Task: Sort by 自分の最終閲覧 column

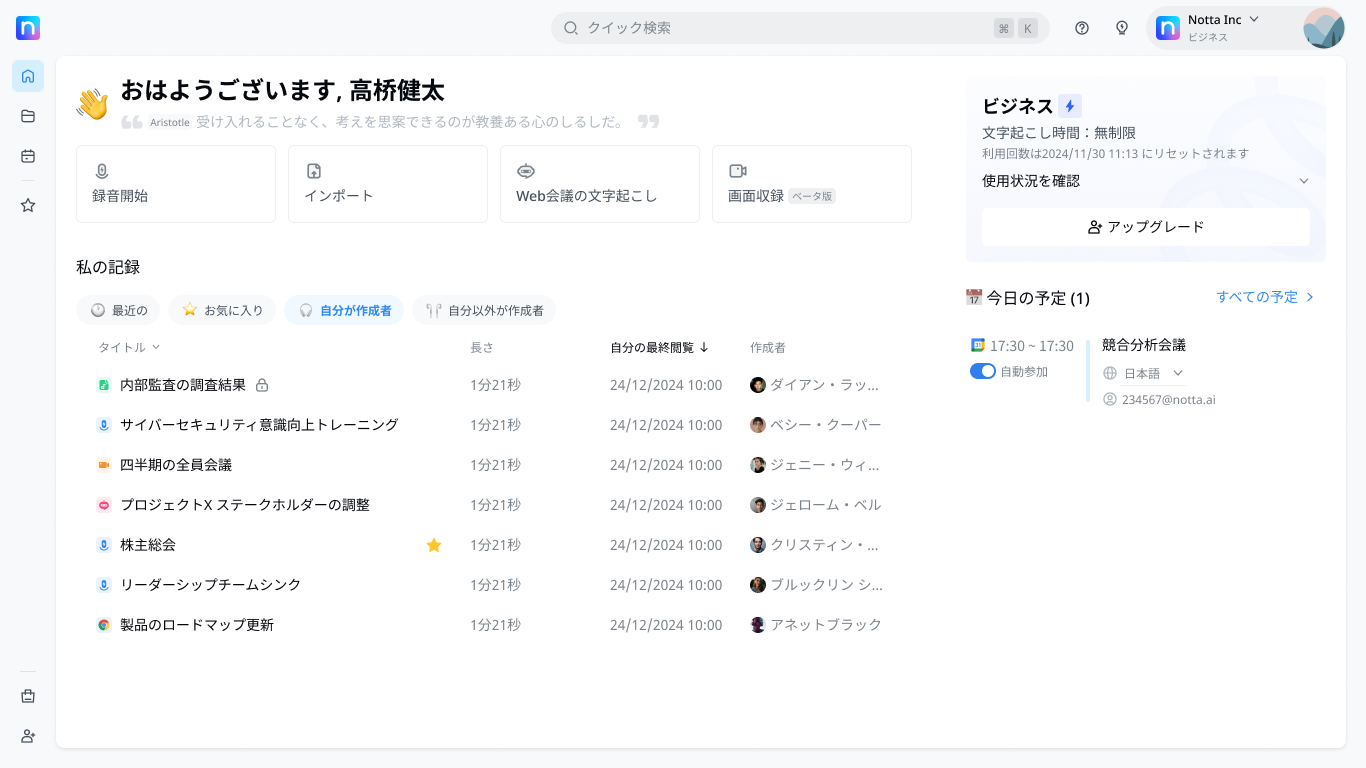Action: [659, 347]
